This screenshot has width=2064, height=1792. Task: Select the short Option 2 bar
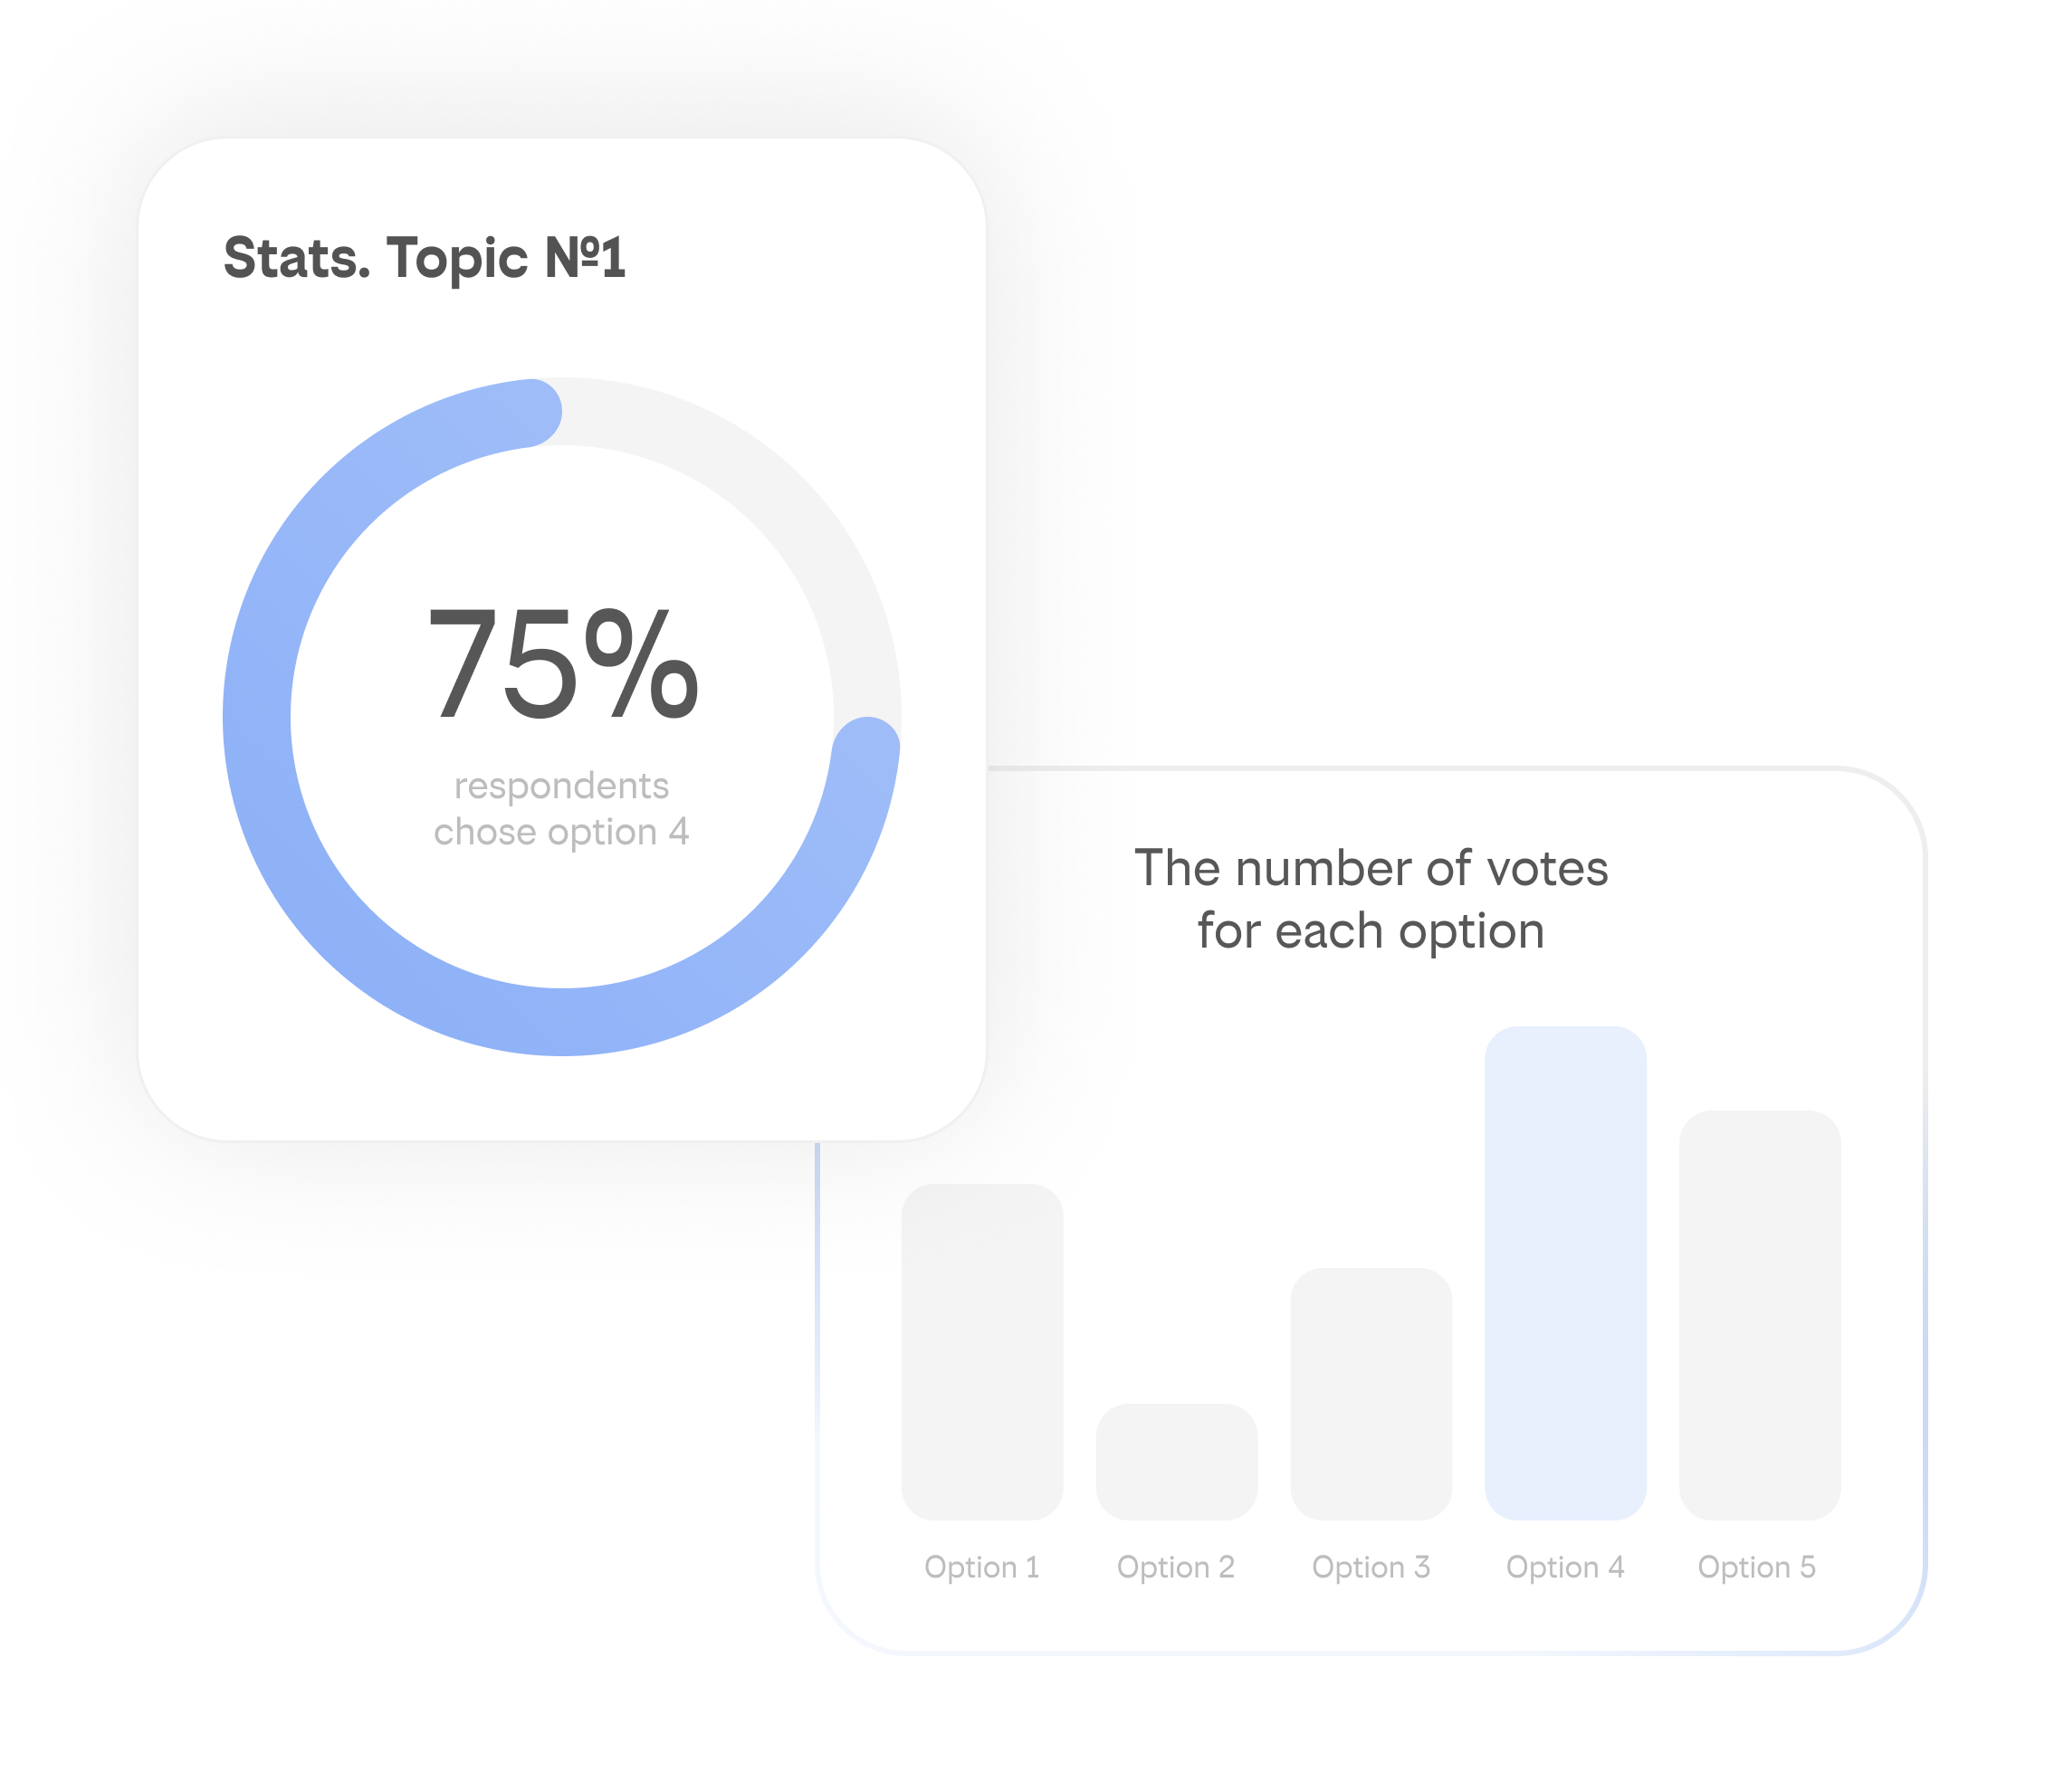tap(1176, 1462)
